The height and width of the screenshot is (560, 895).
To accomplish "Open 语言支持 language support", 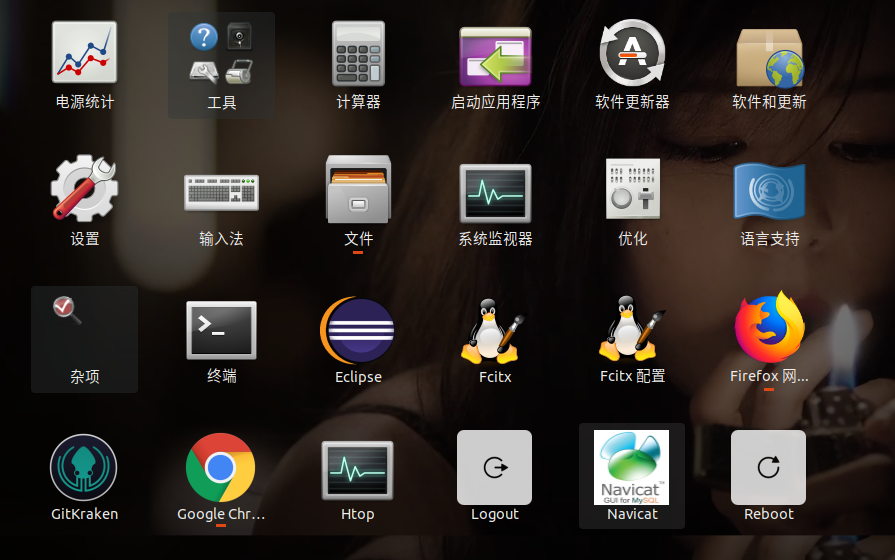I will pos(769,191).
